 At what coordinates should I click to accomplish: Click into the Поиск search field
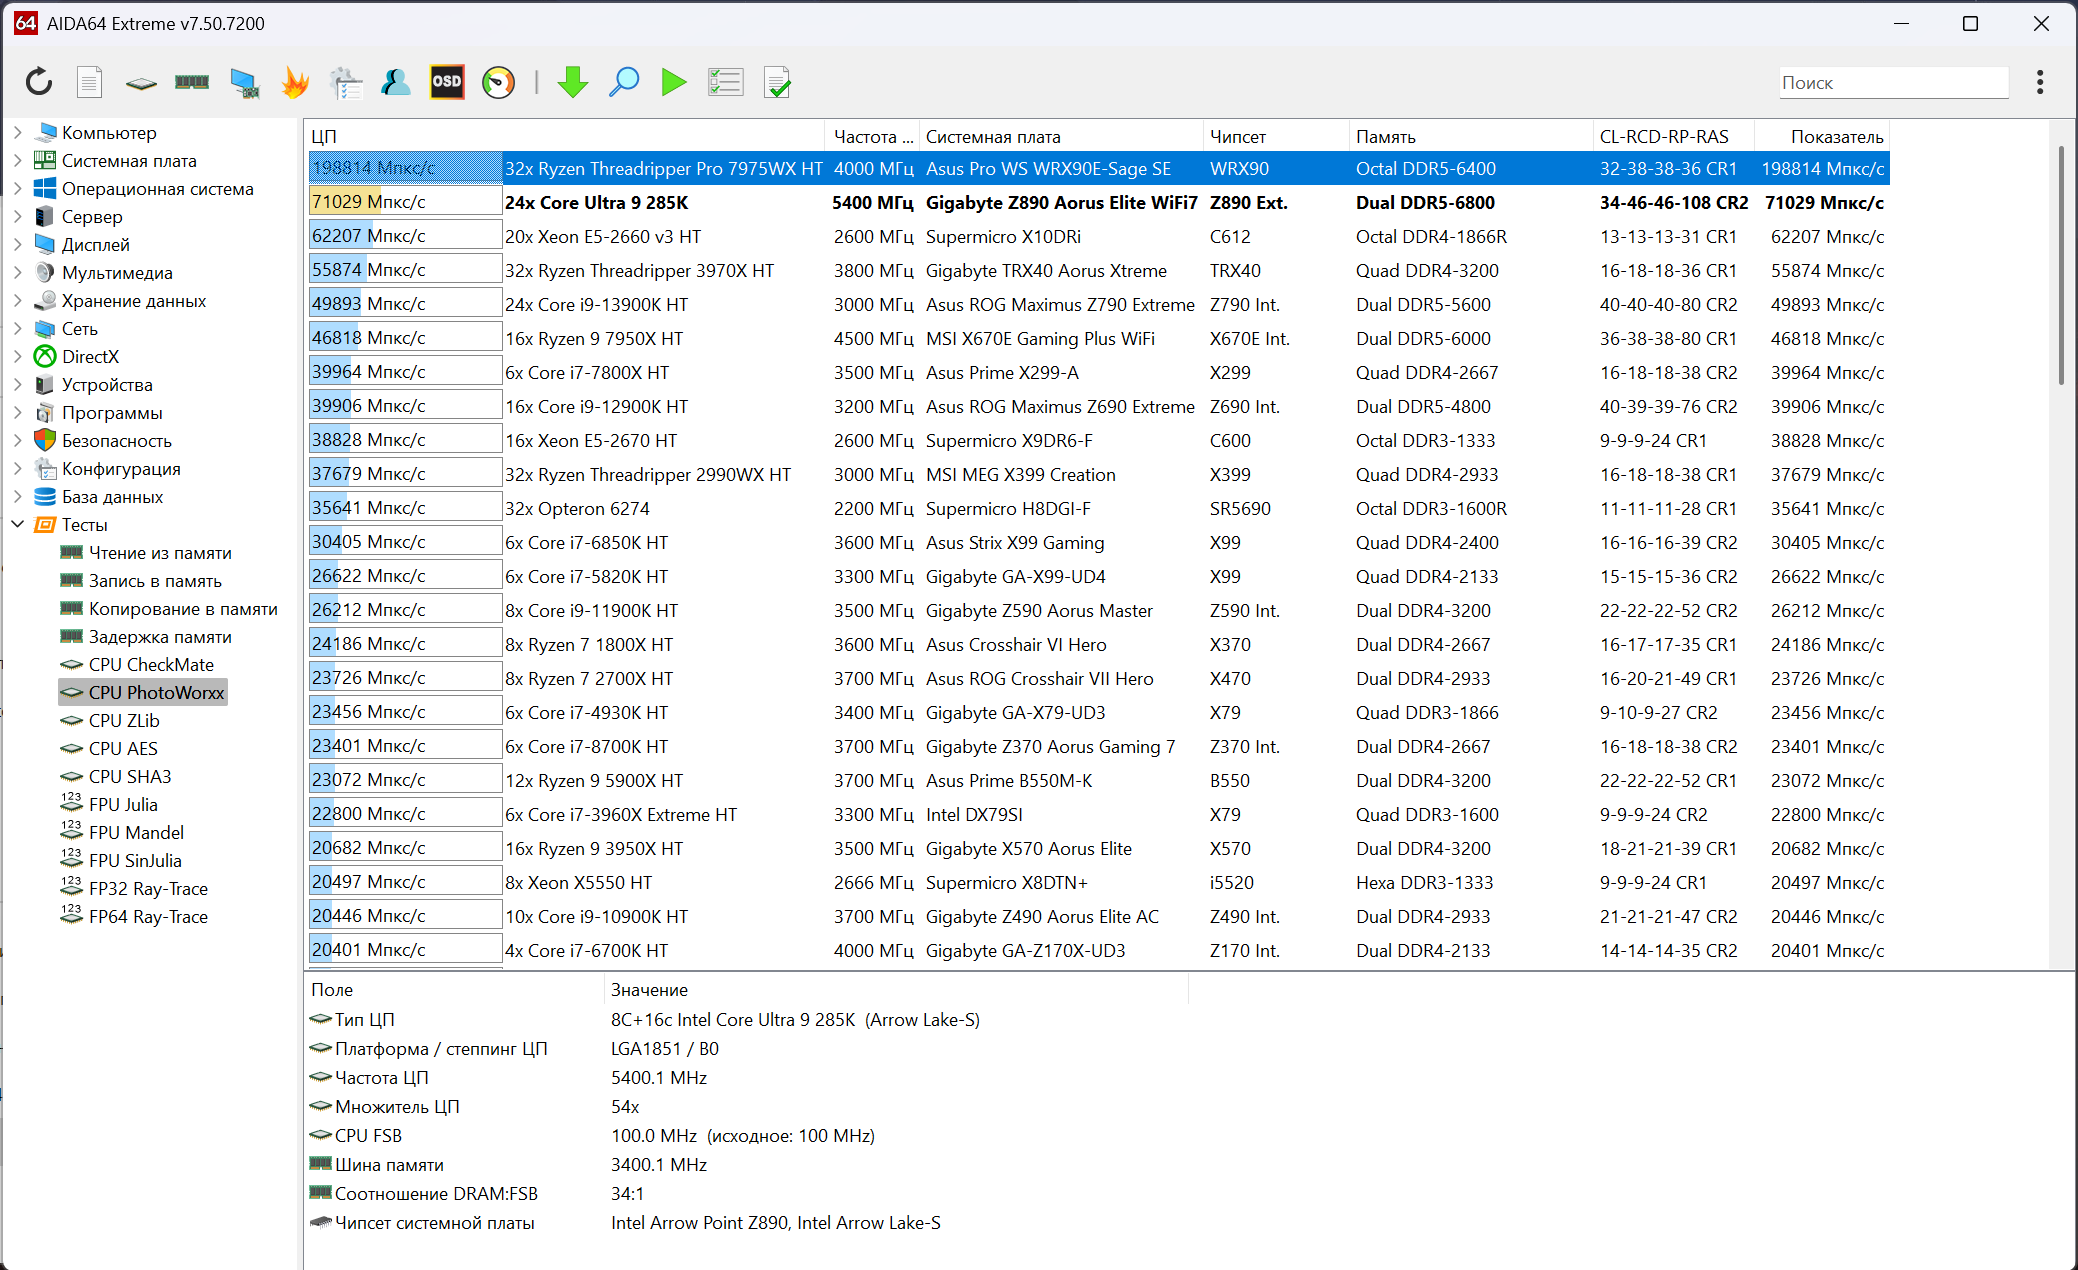click(1892, 83)
